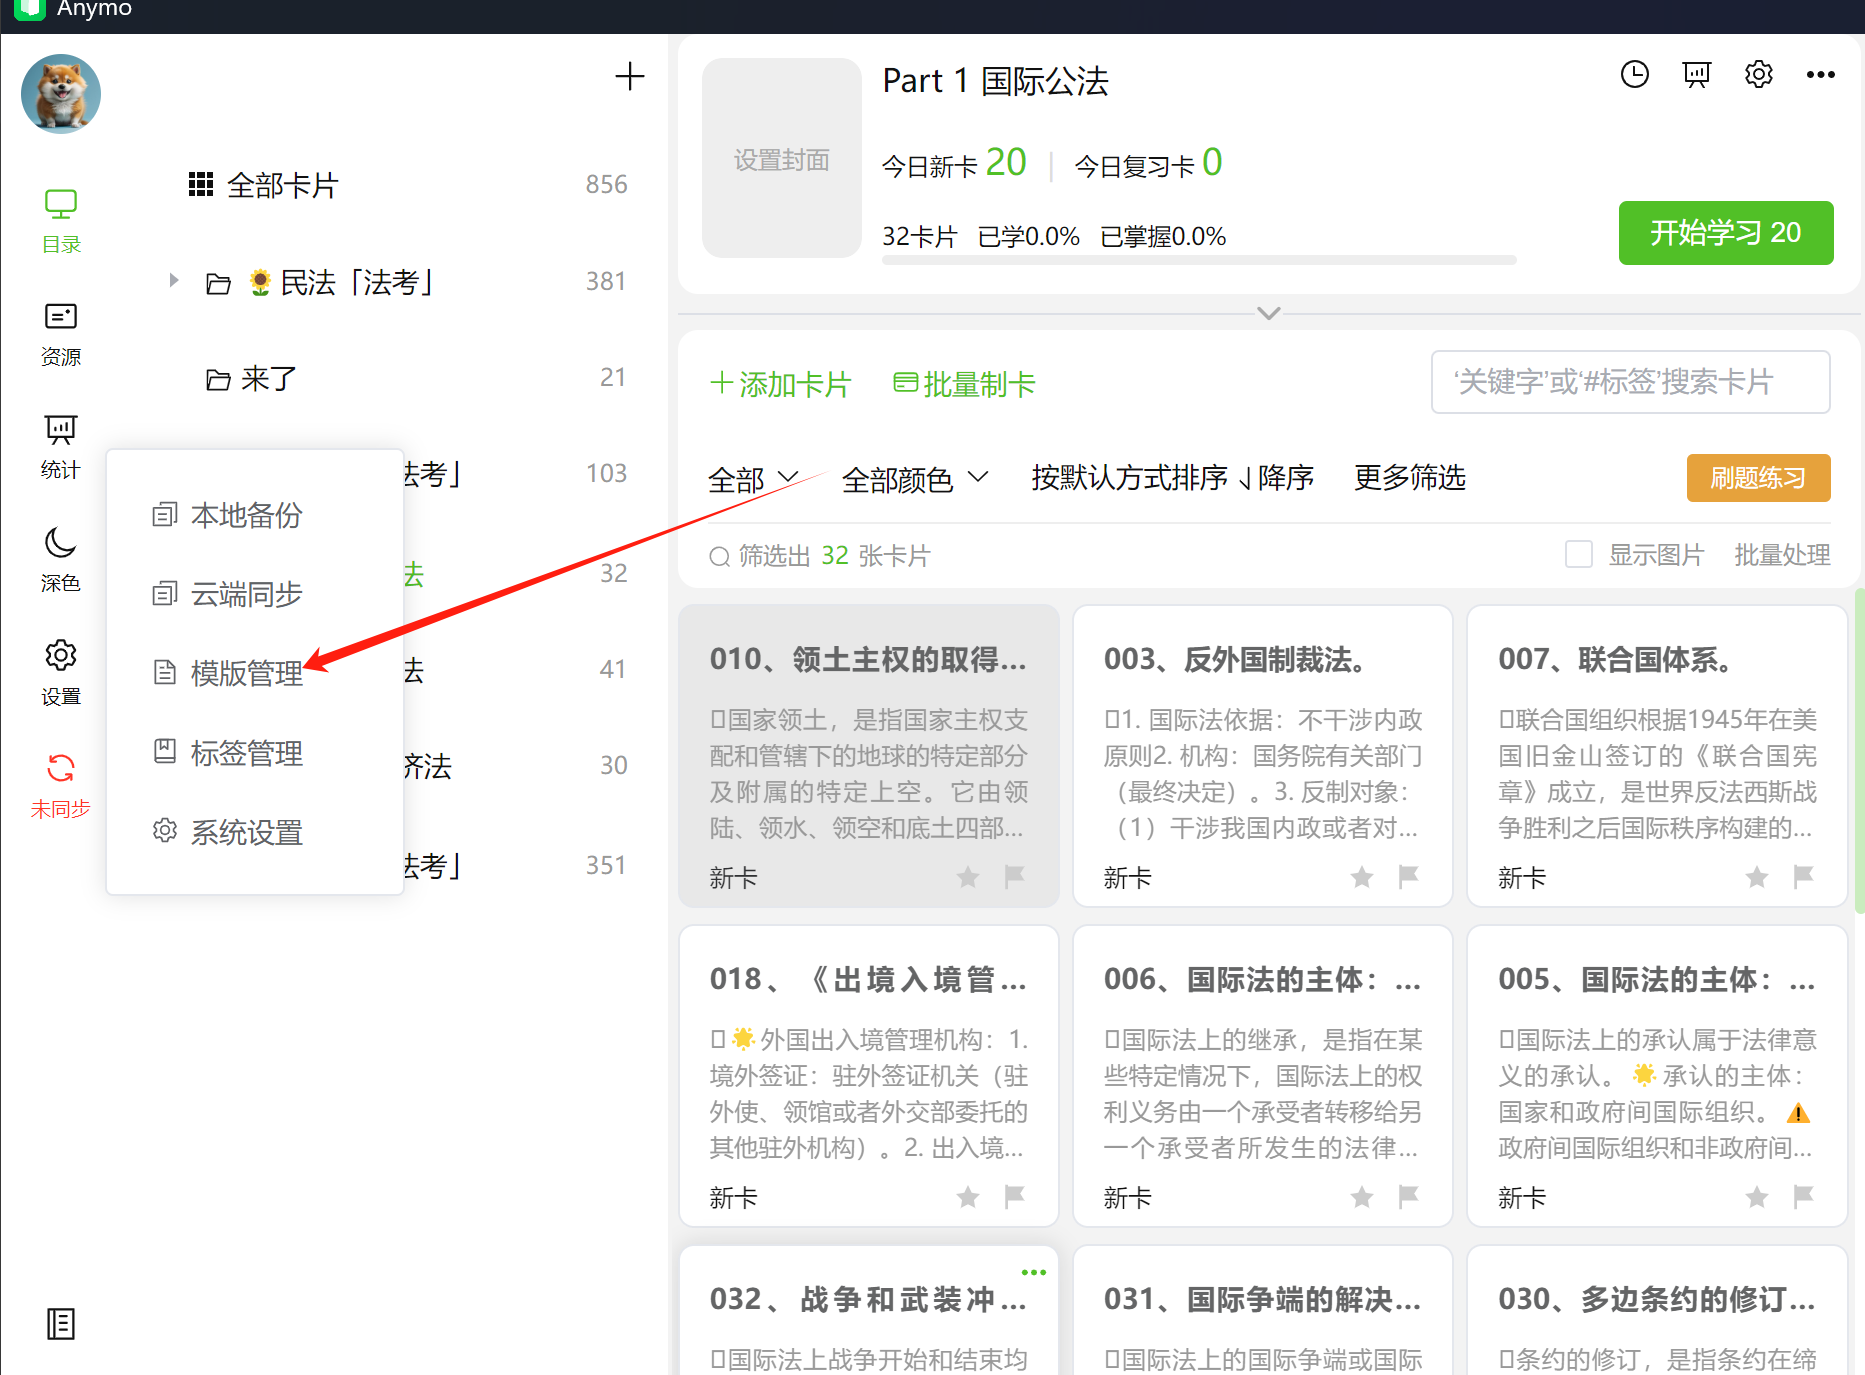This screenshot has height=1375, width=1865.
Task: Flag the card 006、国际法的主体
Action: [1408, 1197]
